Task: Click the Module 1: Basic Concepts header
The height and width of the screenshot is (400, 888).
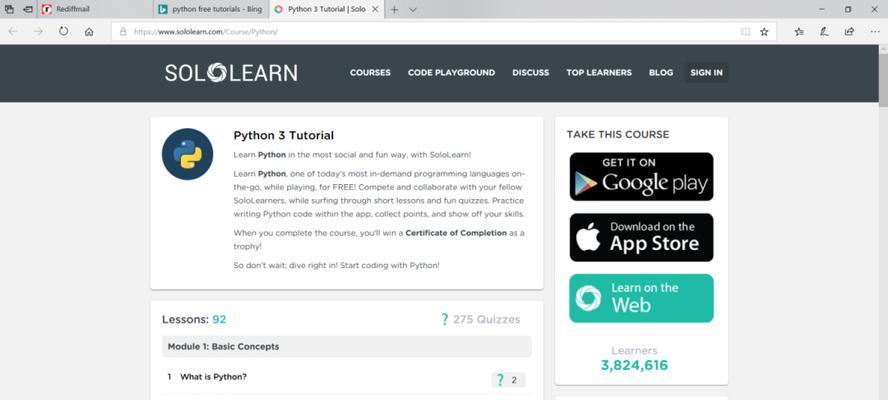Action: tap(347, 346)
